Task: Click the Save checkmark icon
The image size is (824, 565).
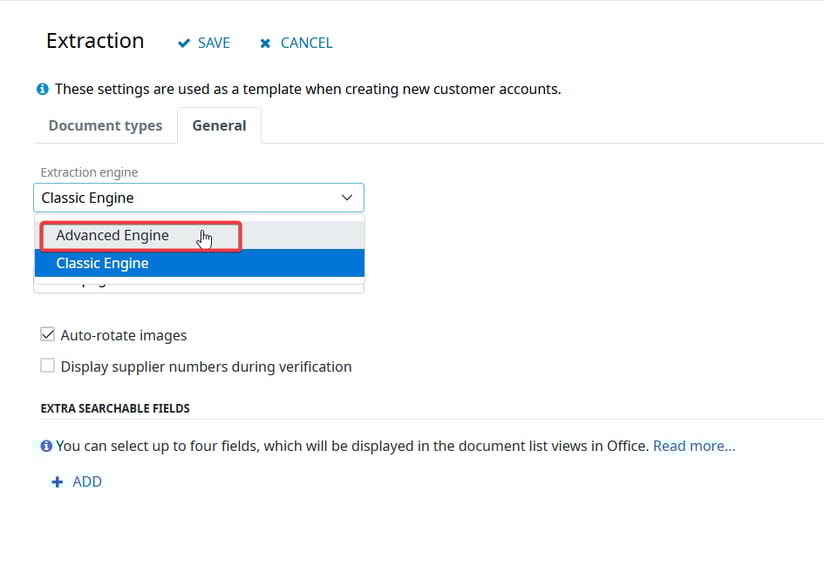Action: point(183,43)
